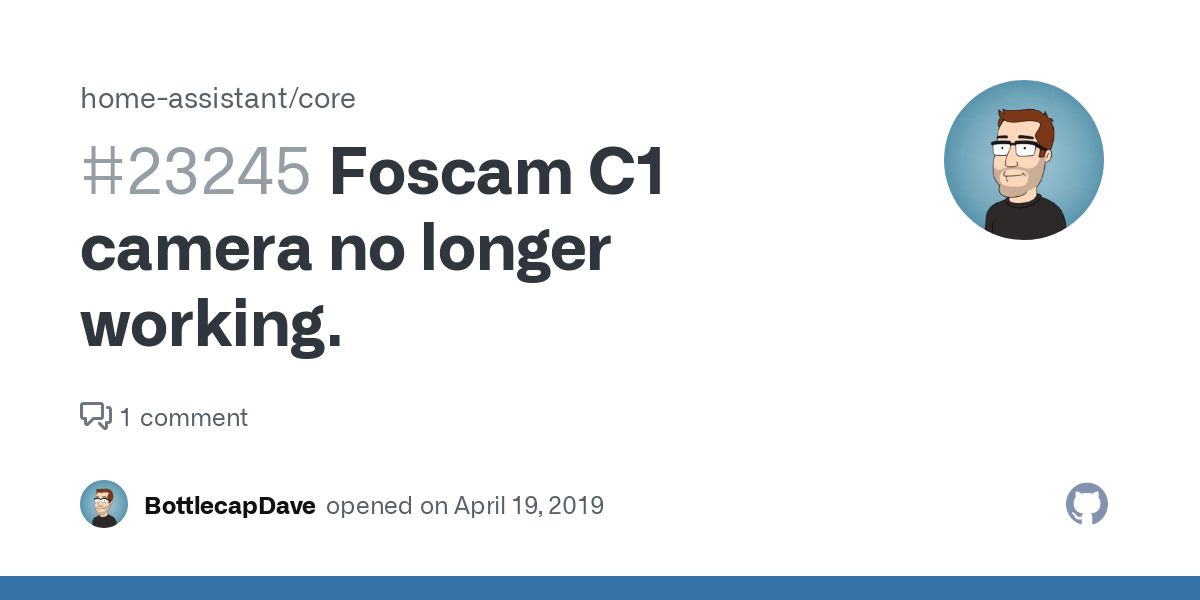1200x600 pixels.
Task: Open the BottlecapDave username link
Action: click(230, 505)
